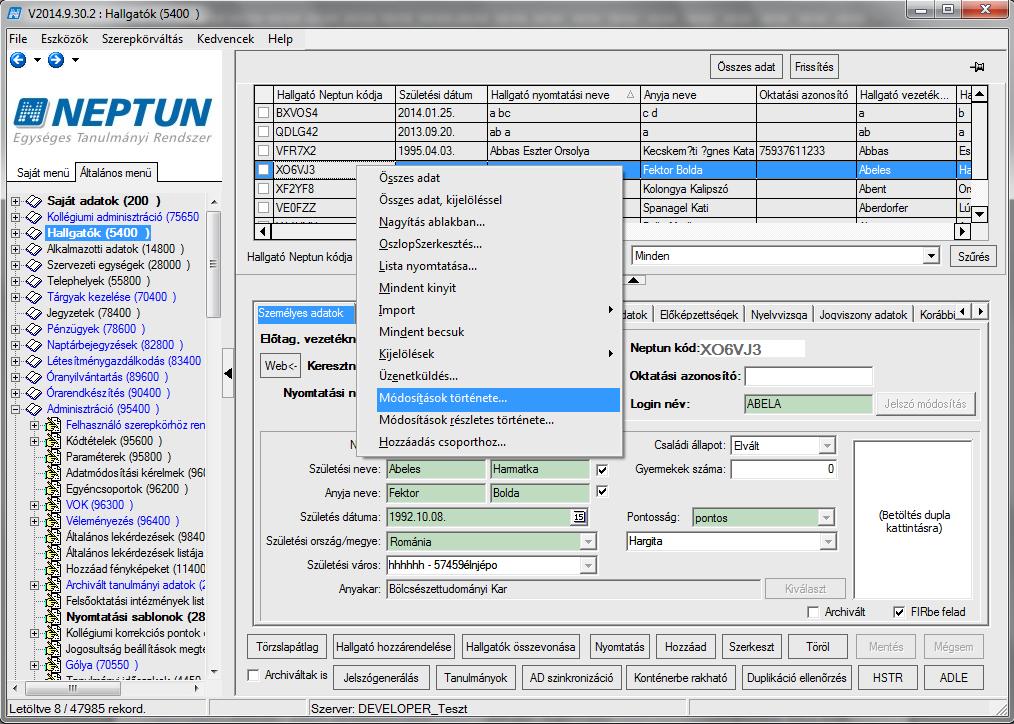Select Módosítások története from context menu
The width and height of the screenshot is (1014, 724).
click(498, 399)
